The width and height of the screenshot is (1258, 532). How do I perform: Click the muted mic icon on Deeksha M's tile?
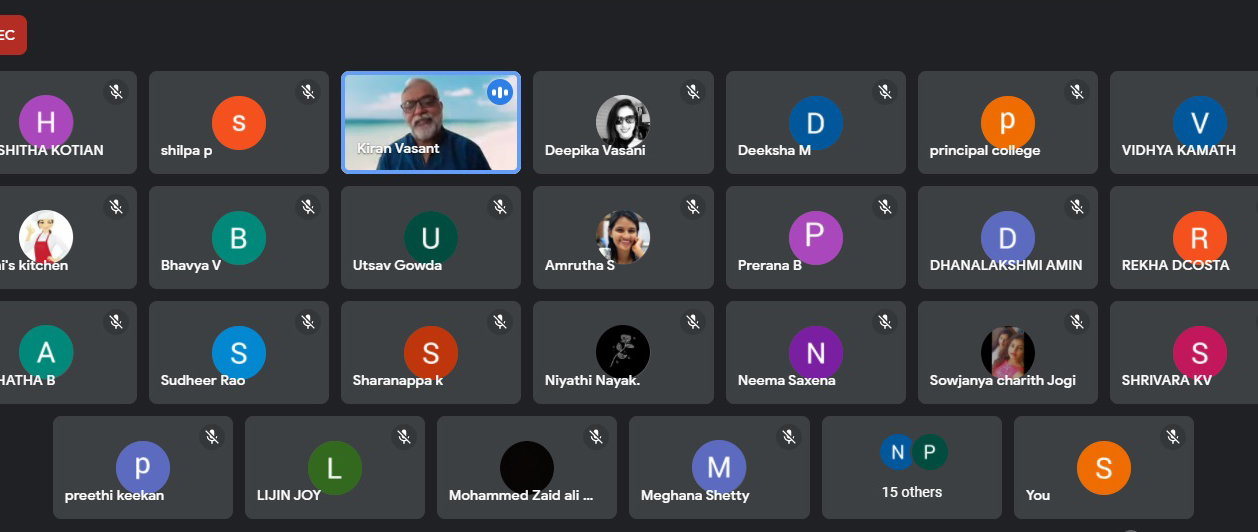[885, 92]
